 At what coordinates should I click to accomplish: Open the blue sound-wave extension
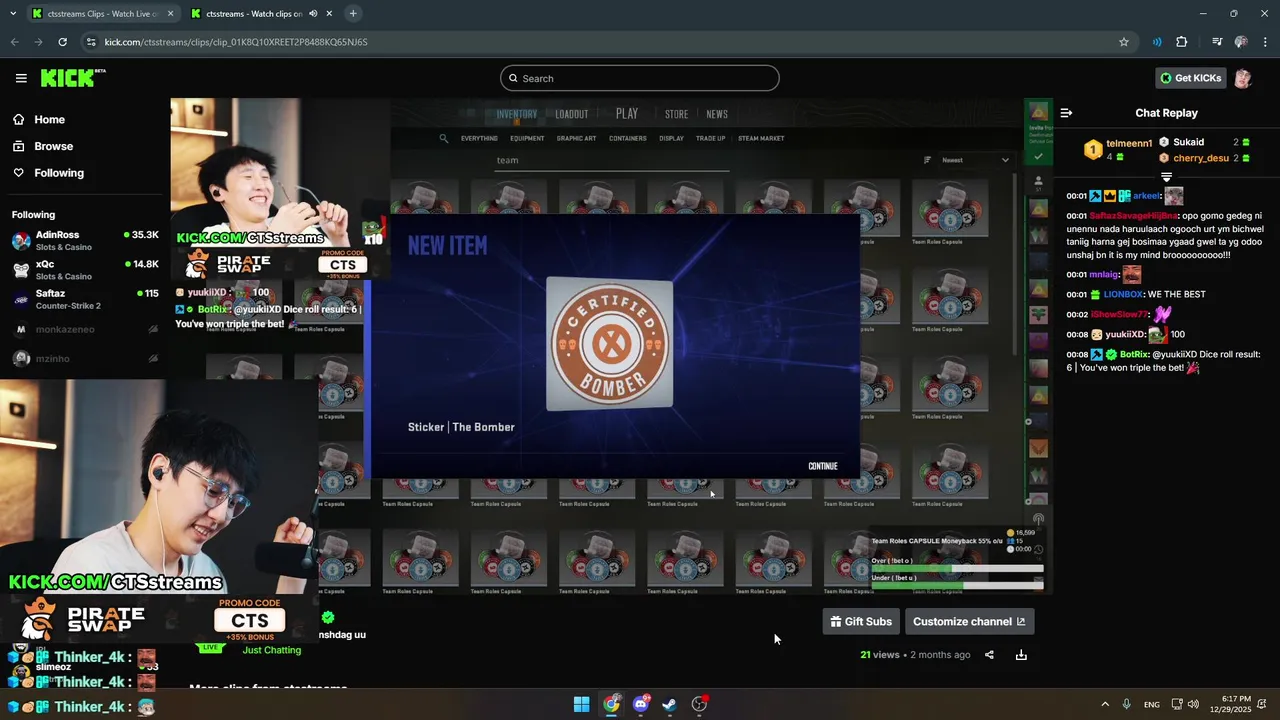coord(1157,42)
